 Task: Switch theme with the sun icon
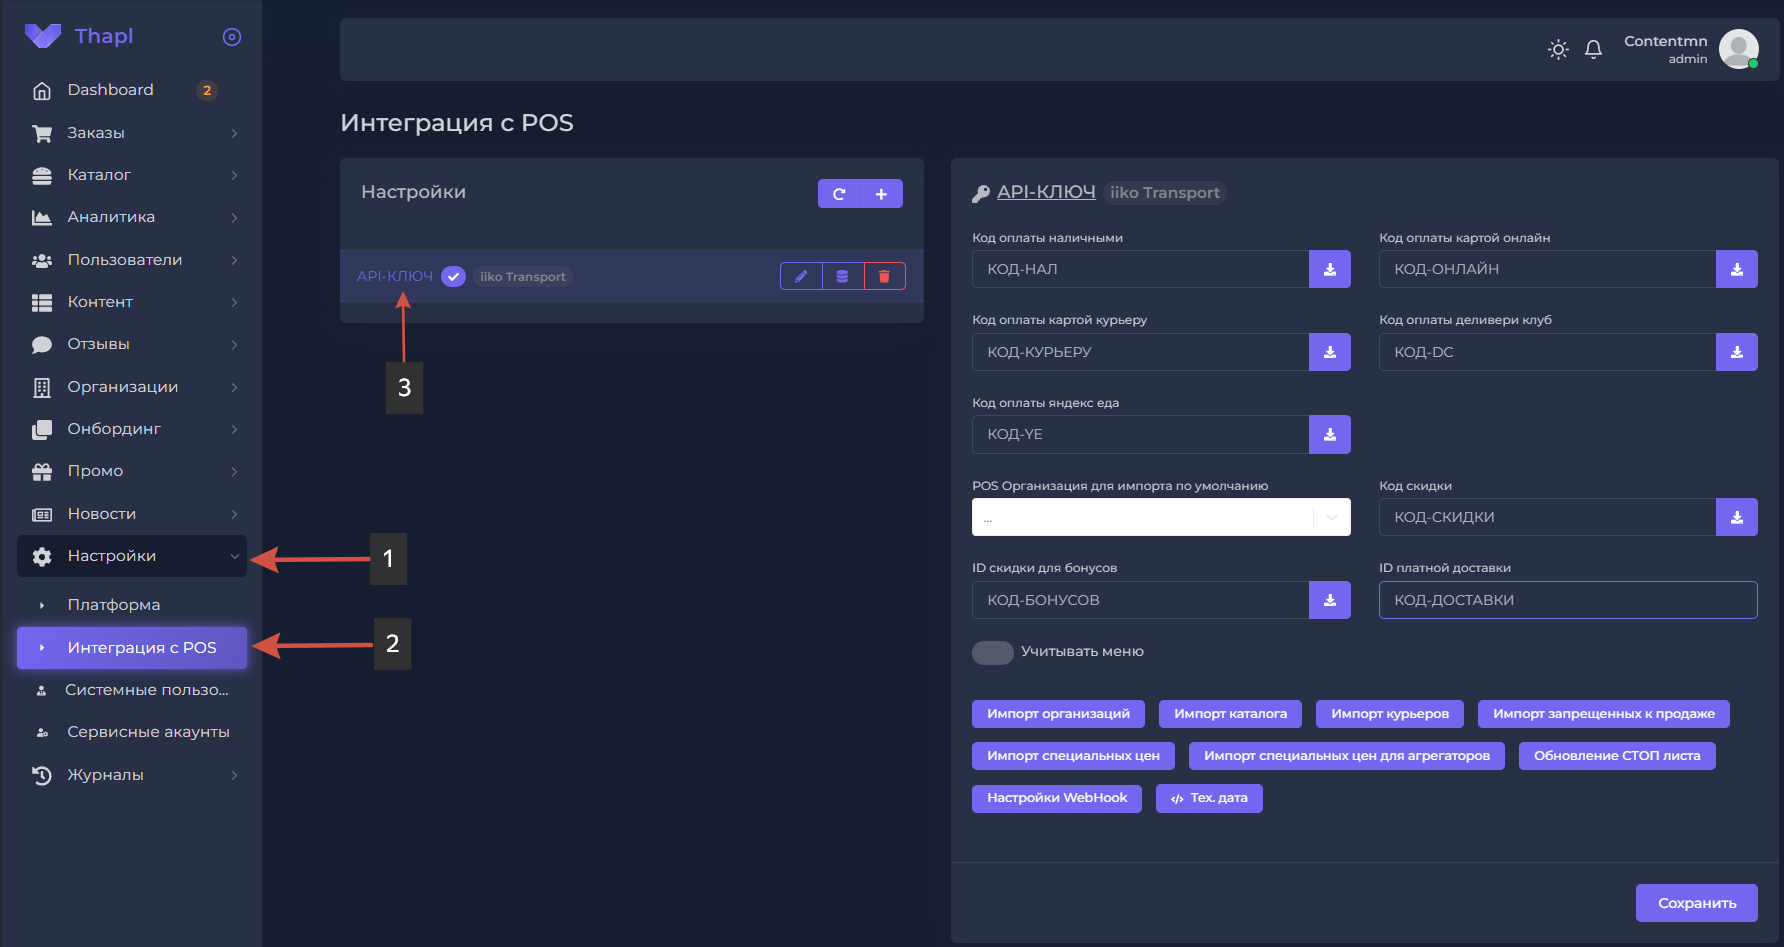click(1558, 49)
